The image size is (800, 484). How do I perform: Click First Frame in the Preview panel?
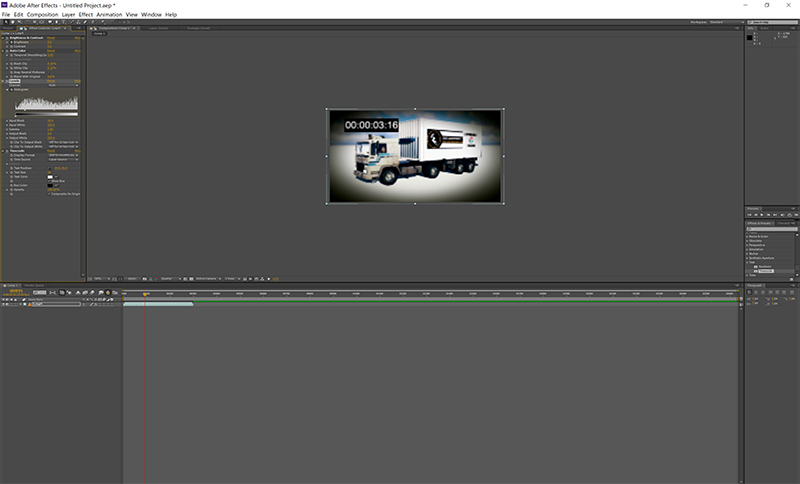click(749, 215)
